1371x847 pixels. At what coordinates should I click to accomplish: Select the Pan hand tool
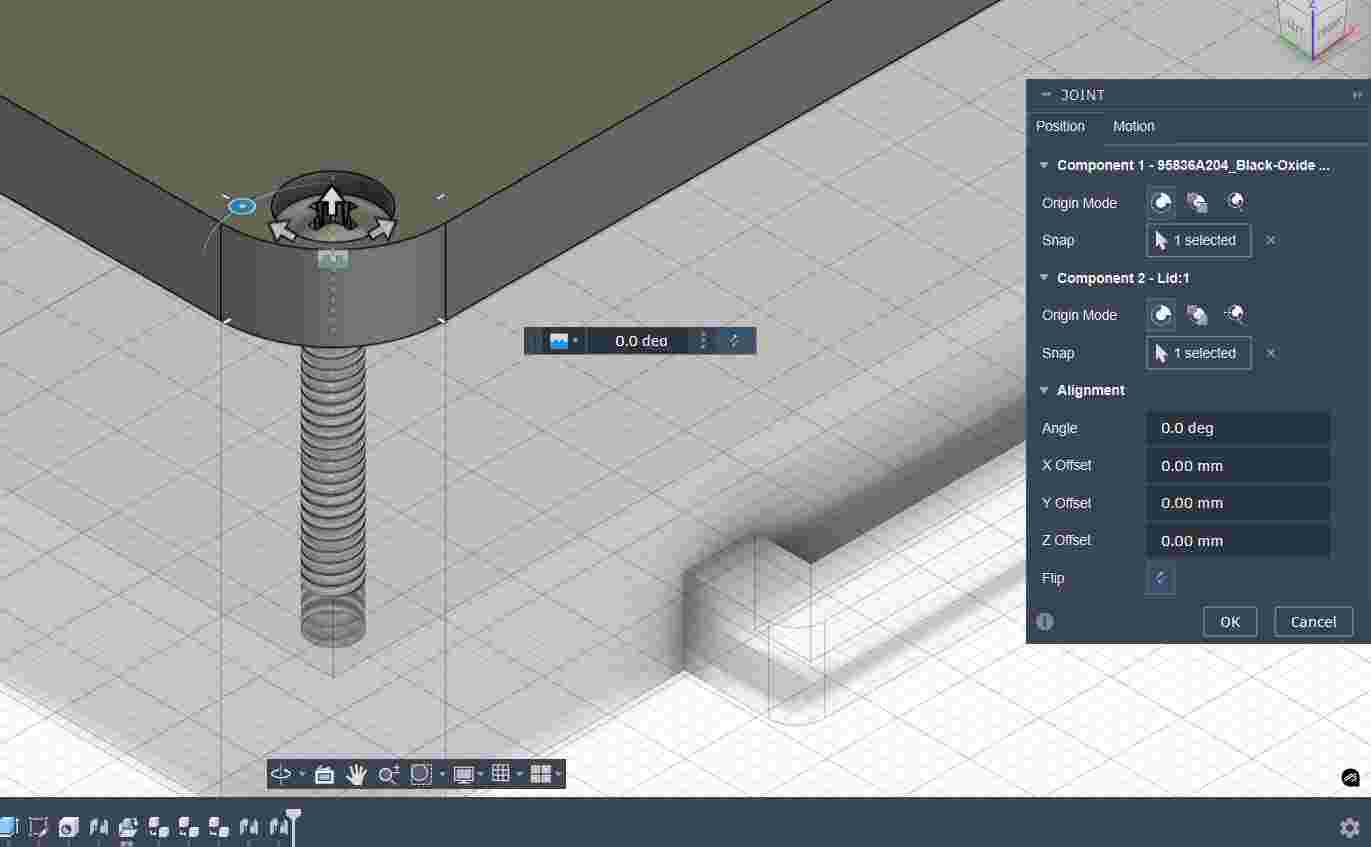(x=356, y=774)
